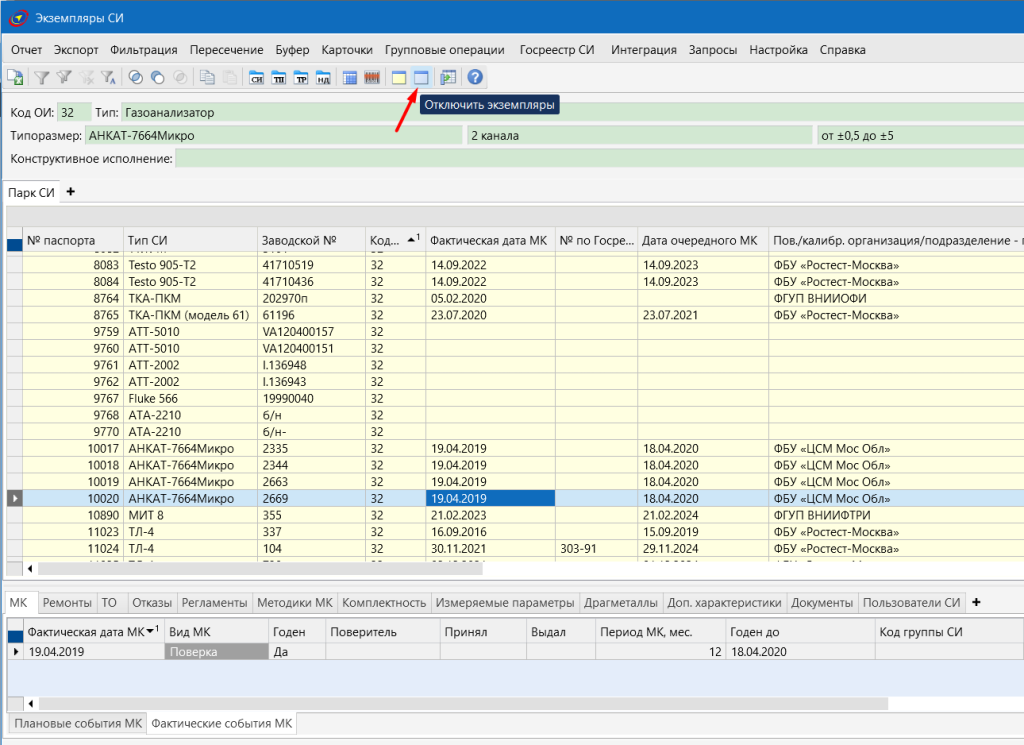Click the copy to buffer icon
Image resolution: width=1024 pixels, height=745 pixels.
[x=207, y=77]
